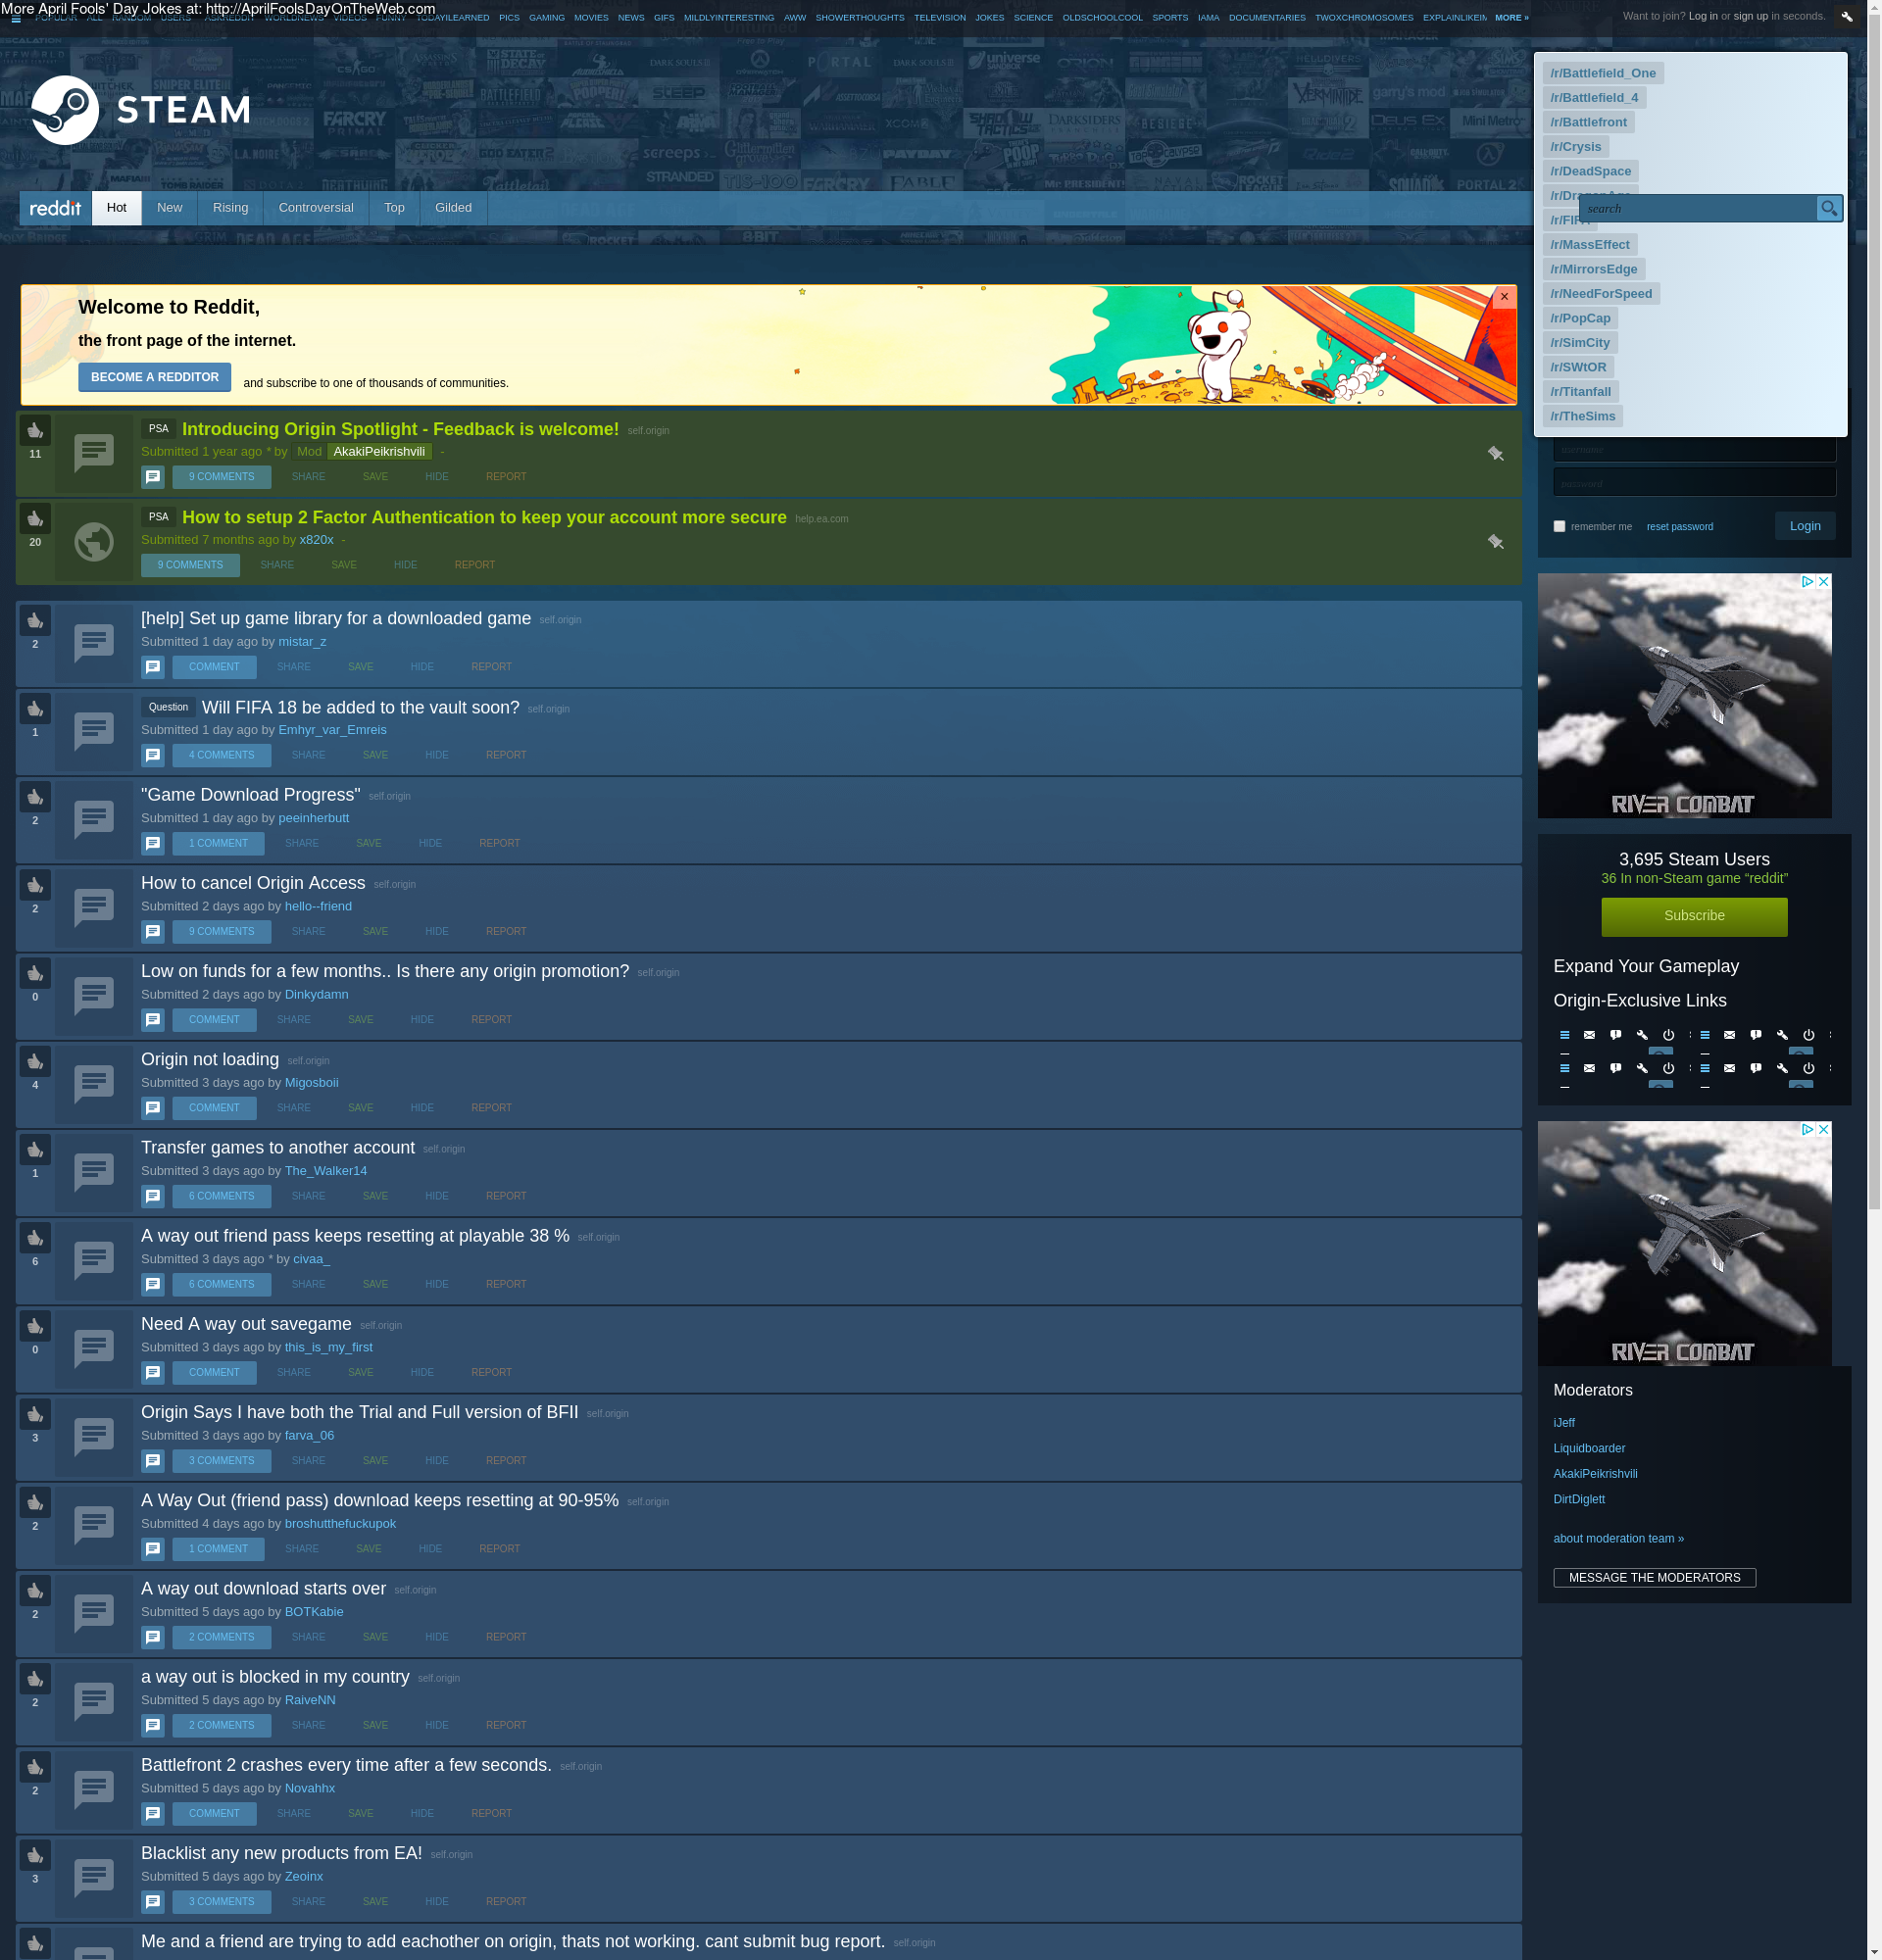Upvote 'How to cancel Origin Access' post

coord(35,884)
